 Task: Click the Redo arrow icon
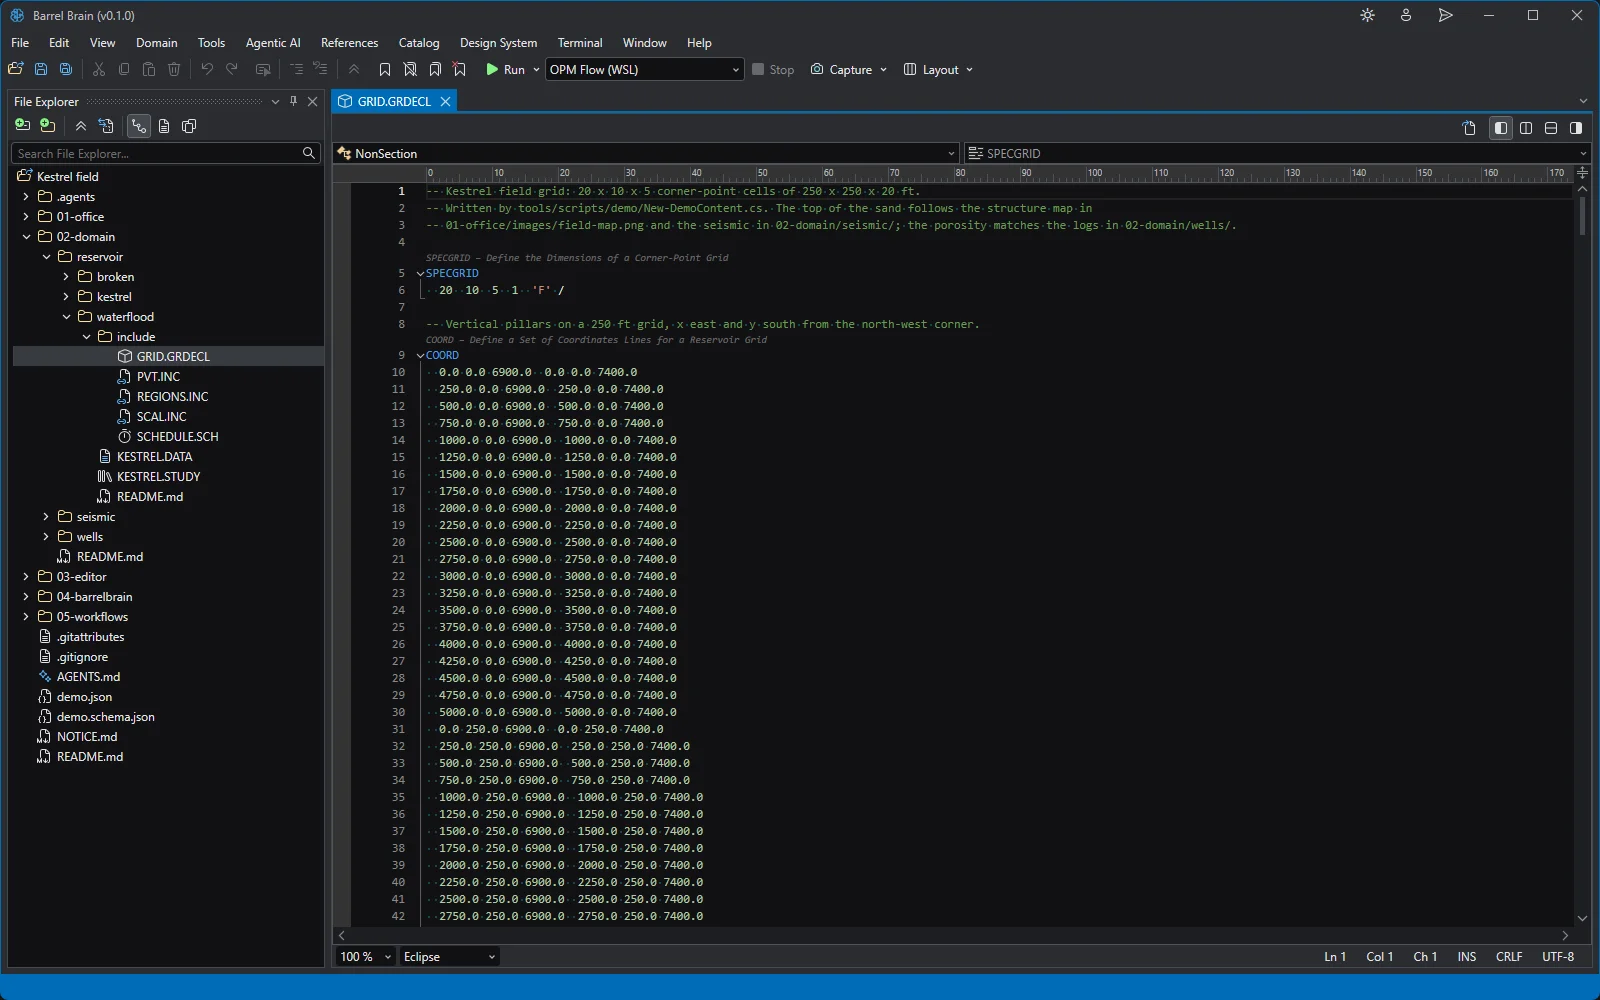pos(232,69)
